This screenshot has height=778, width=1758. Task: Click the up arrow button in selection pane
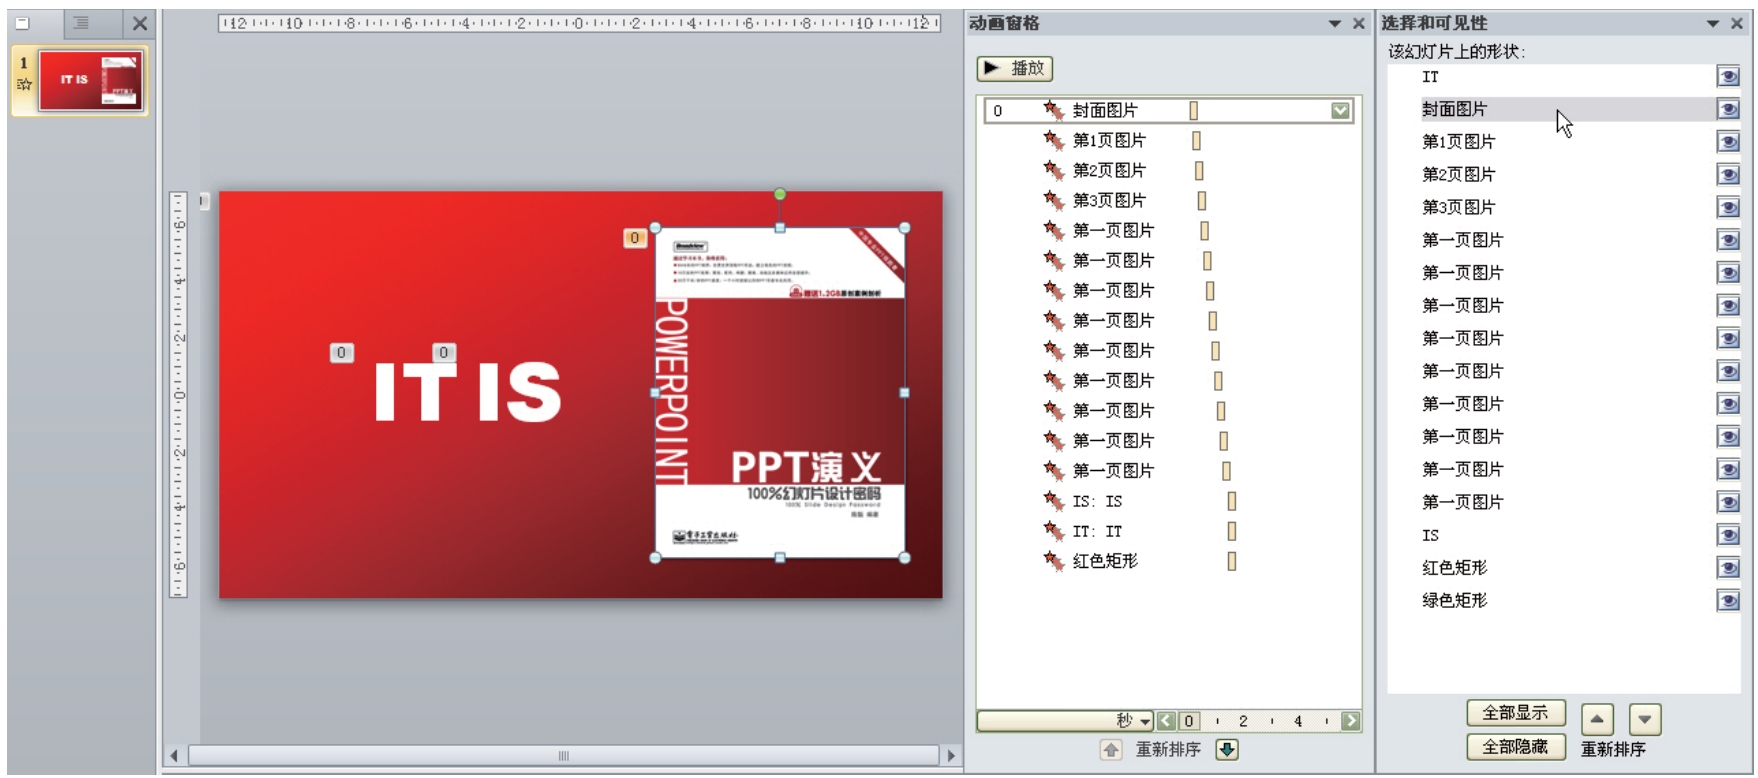[1597, 719]
